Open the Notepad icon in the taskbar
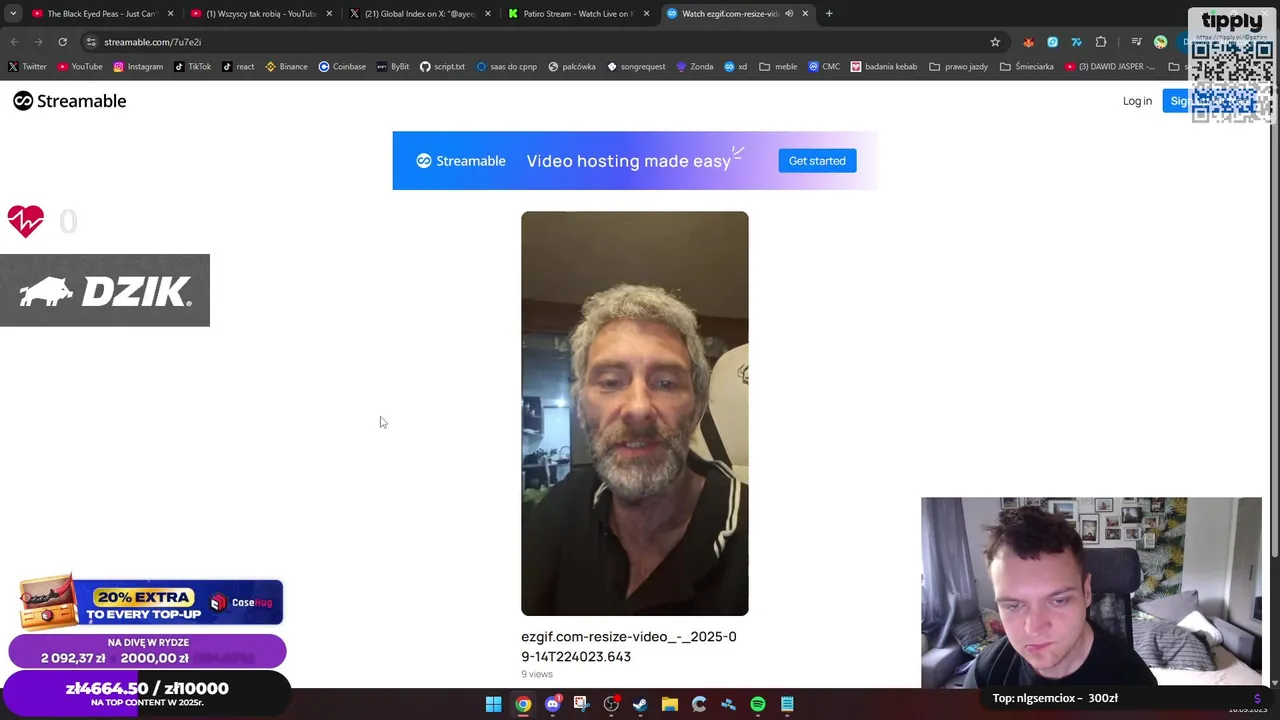1280x720 pixels. pyautogui.click(x=787, y=704)
